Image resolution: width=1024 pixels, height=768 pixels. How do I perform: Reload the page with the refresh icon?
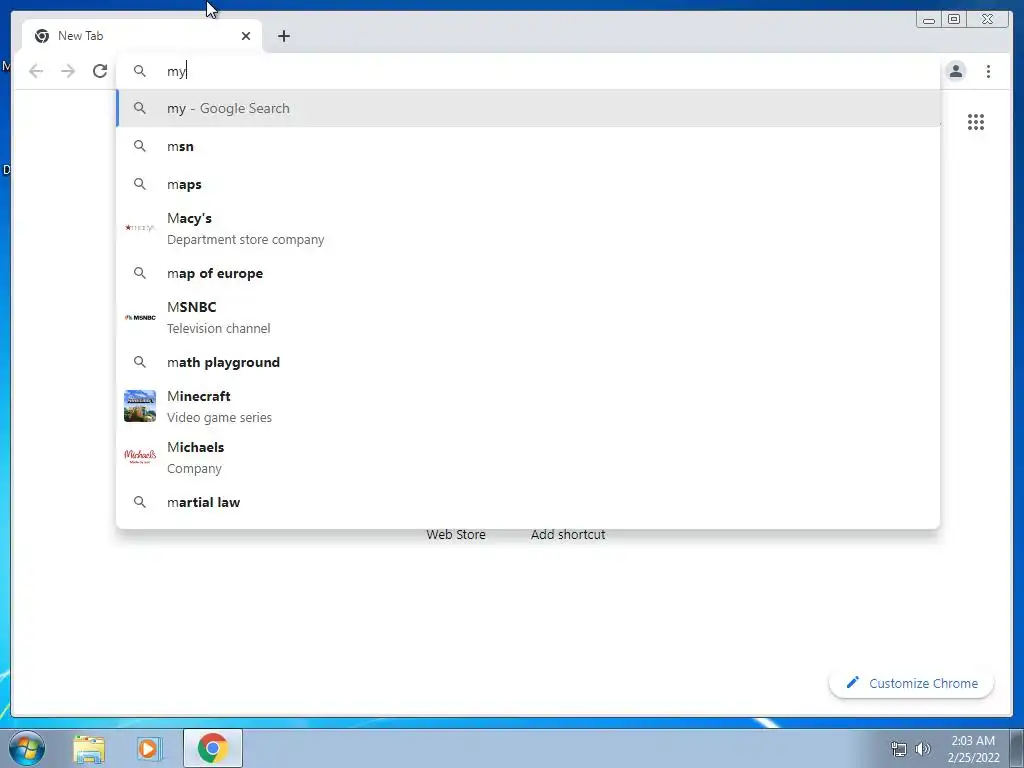(x=100, y=71)
